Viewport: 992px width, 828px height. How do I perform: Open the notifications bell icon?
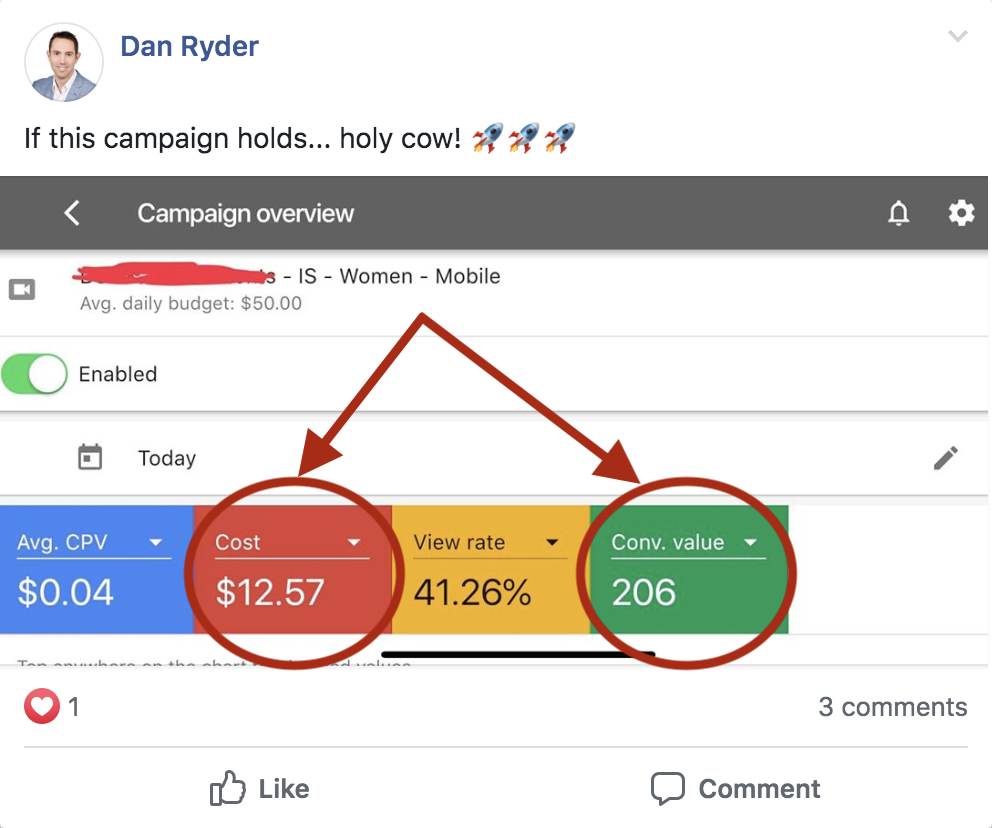pyautogui.click(x=899, y=213)
